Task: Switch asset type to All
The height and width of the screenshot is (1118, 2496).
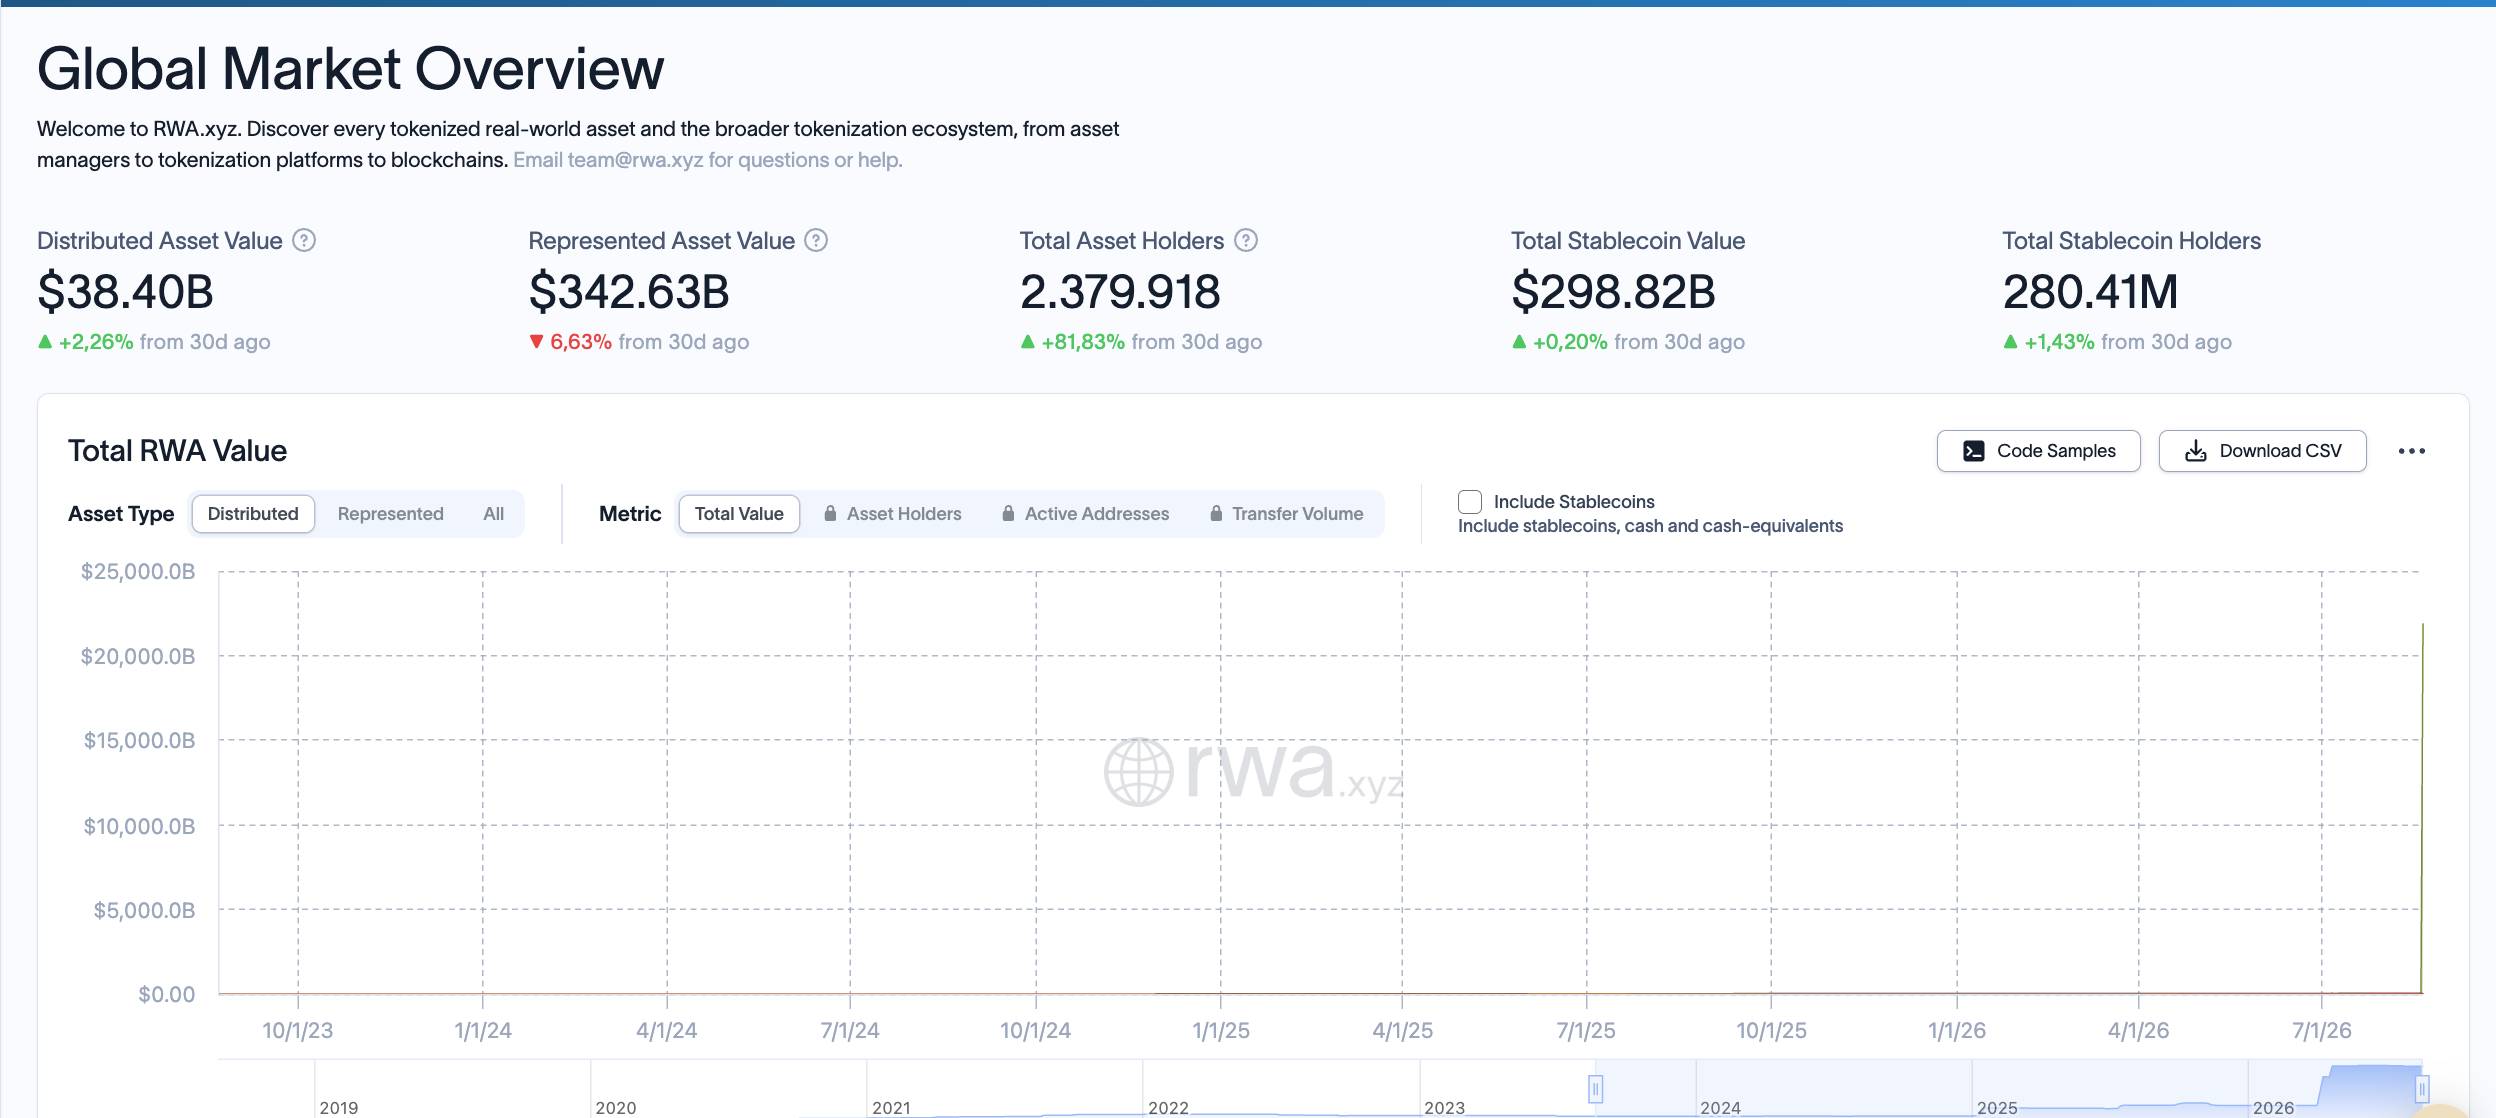Action: [494, 514]
